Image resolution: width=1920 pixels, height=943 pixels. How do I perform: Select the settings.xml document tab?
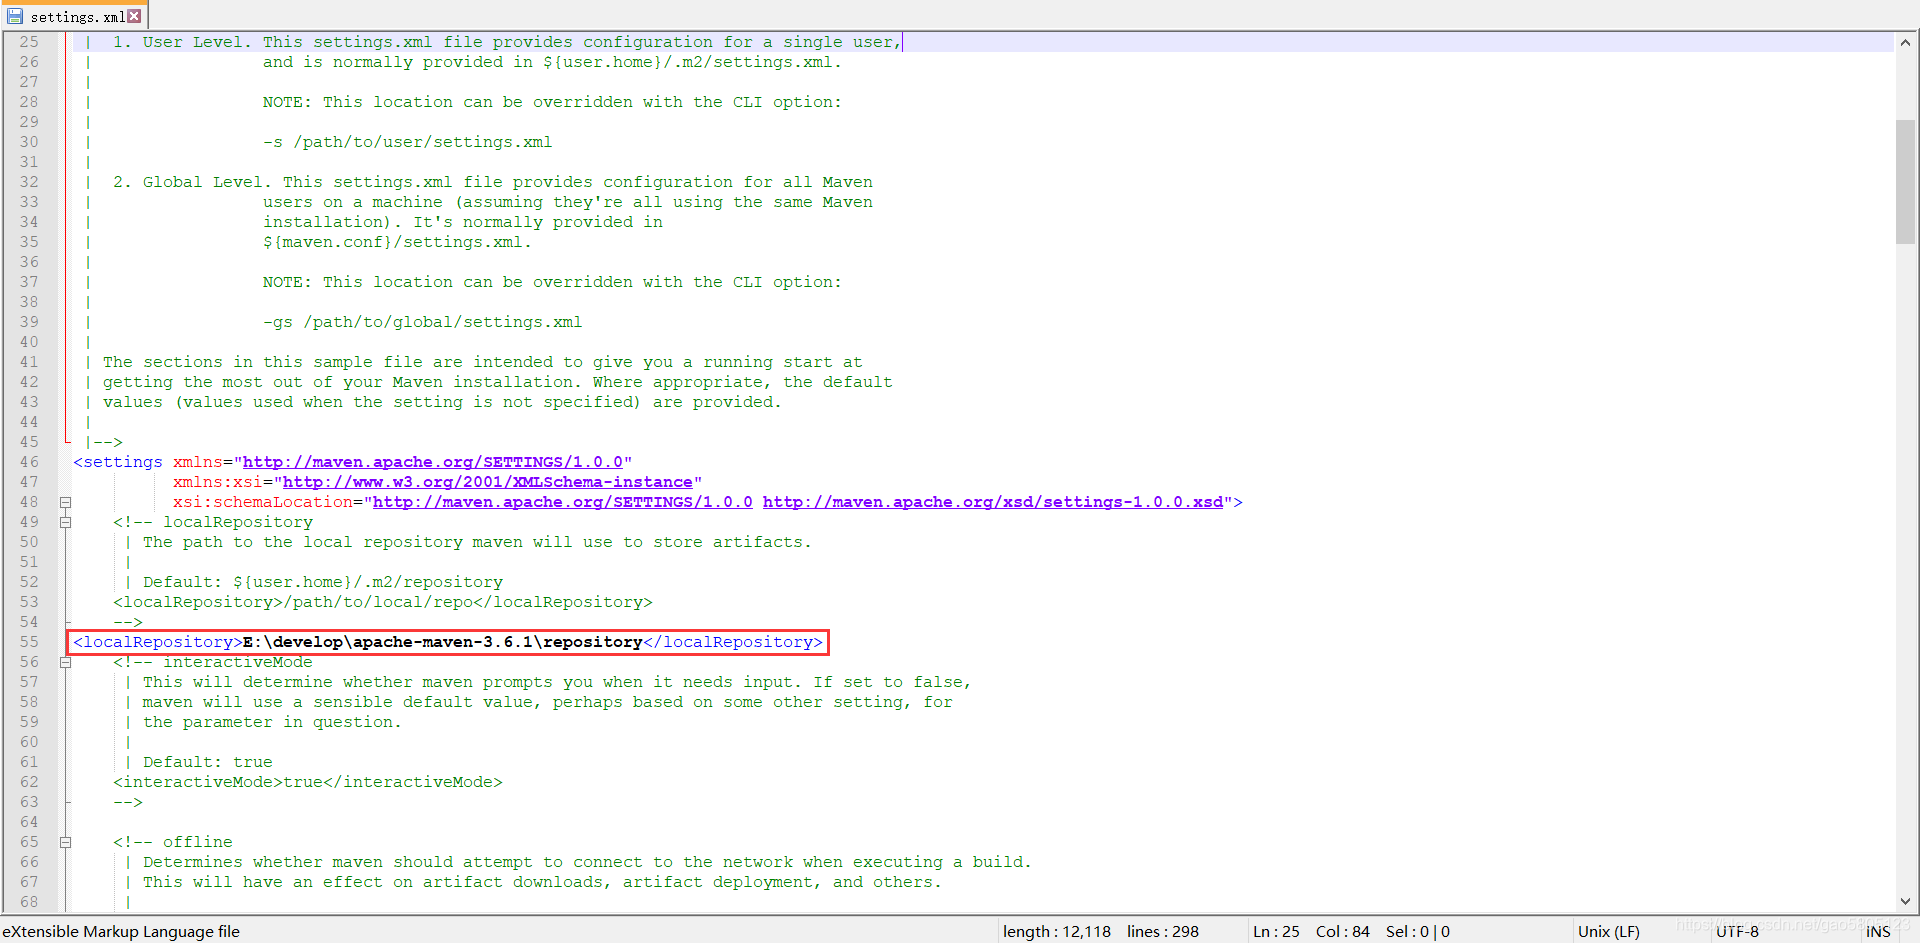click(x=75, y=16)
